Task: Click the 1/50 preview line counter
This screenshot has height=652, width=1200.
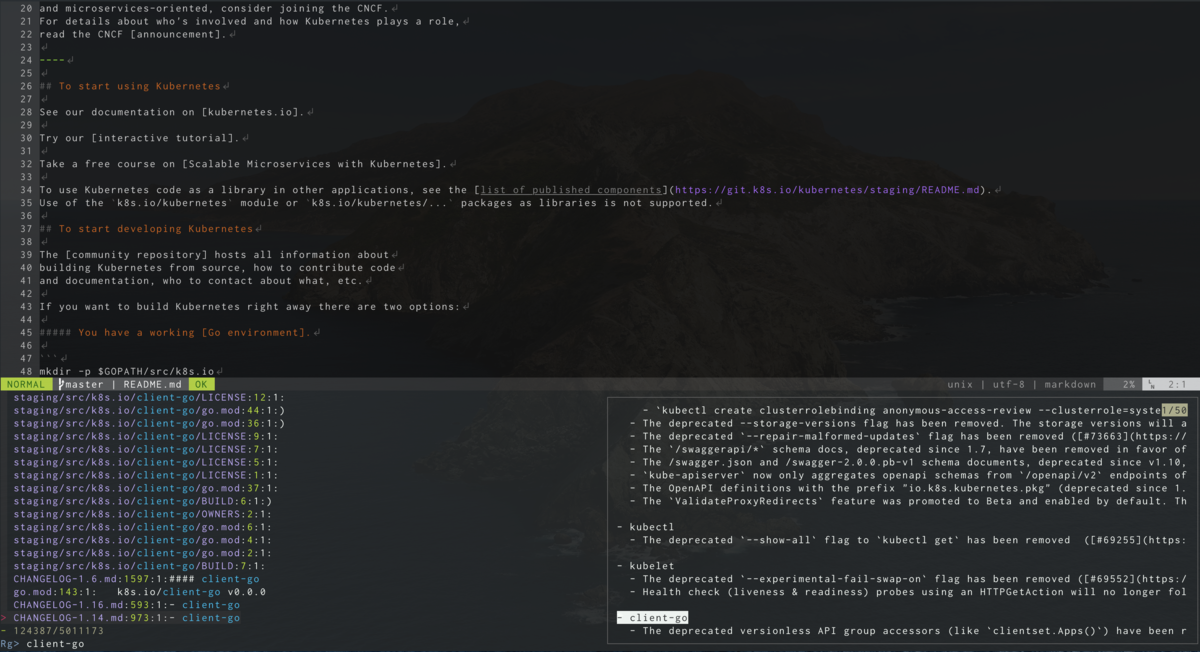Action: (1174, 410)
